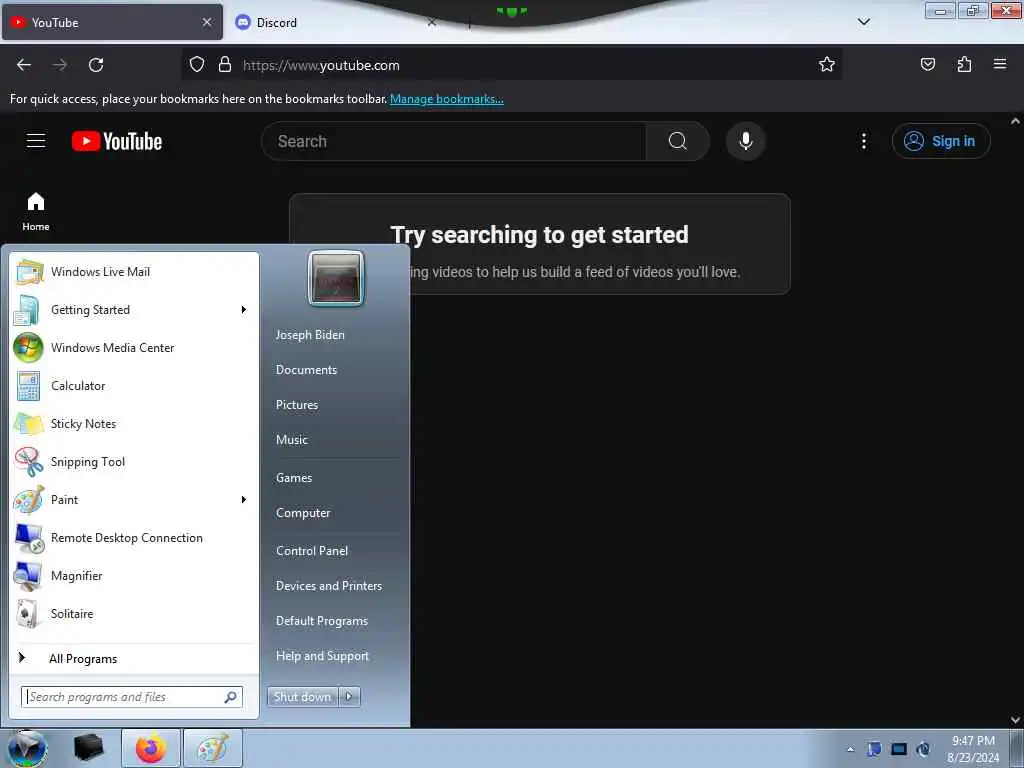Open Joseph Biden user folder

click(310, 334)
